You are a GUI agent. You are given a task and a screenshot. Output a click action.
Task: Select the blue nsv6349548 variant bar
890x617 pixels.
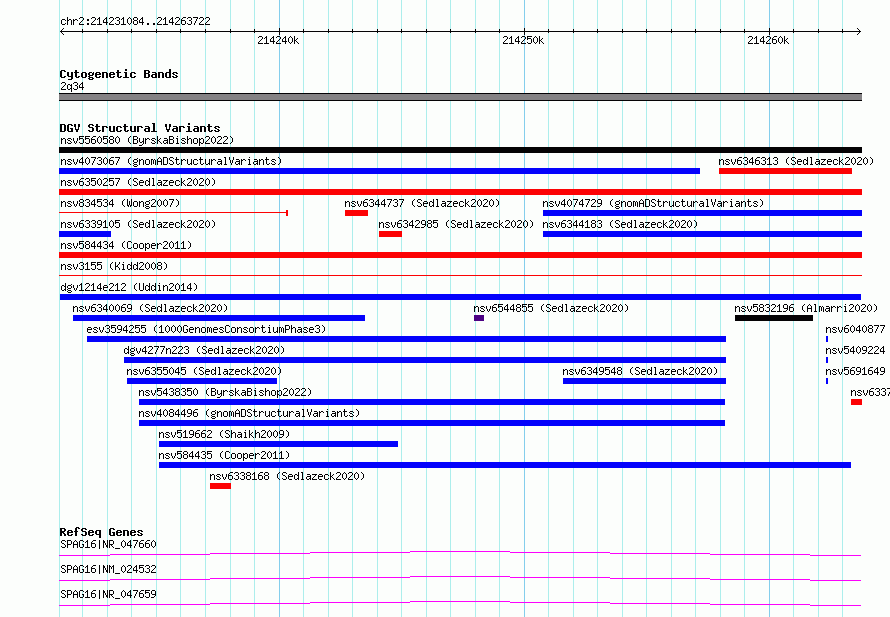point(644,381)
